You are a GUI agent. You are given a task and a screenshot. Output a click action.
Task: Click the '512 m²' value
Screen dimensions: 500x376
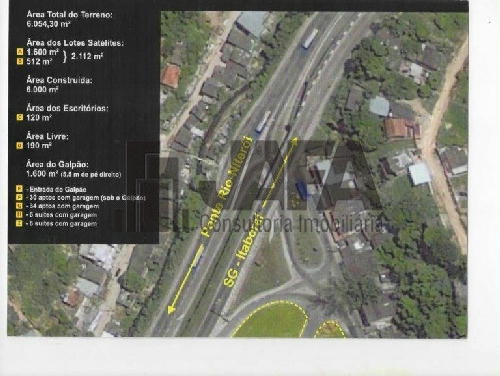point(39,62)
